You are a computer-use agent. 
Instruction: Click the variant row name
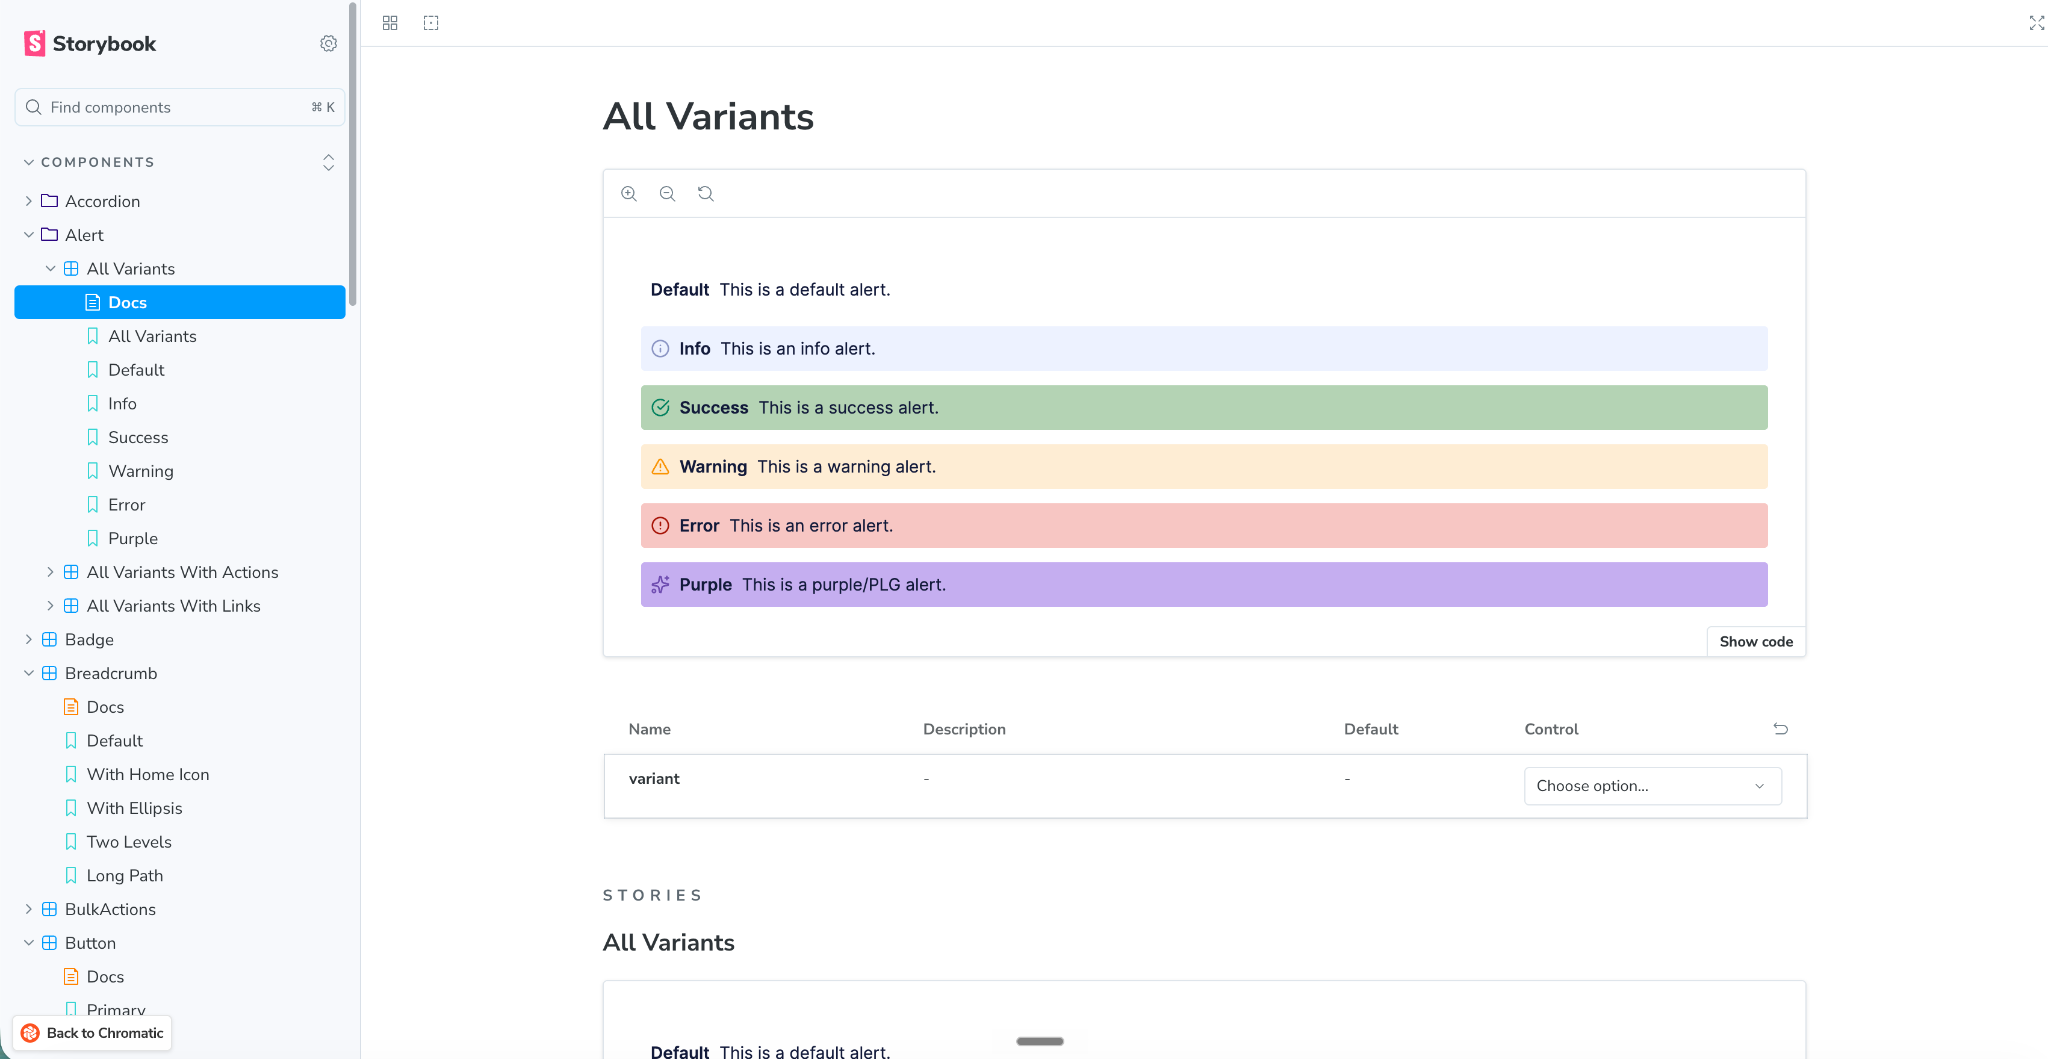(x=654, y=779)
